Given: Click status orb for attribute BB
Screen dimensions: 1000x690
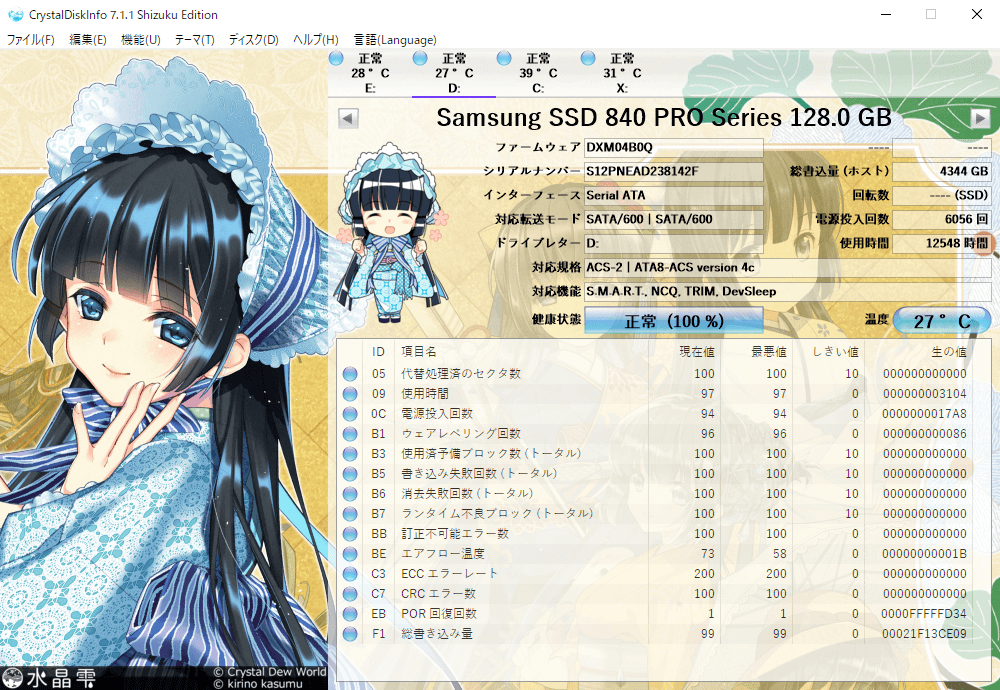Looking at the screenshot, I should 350,534.
